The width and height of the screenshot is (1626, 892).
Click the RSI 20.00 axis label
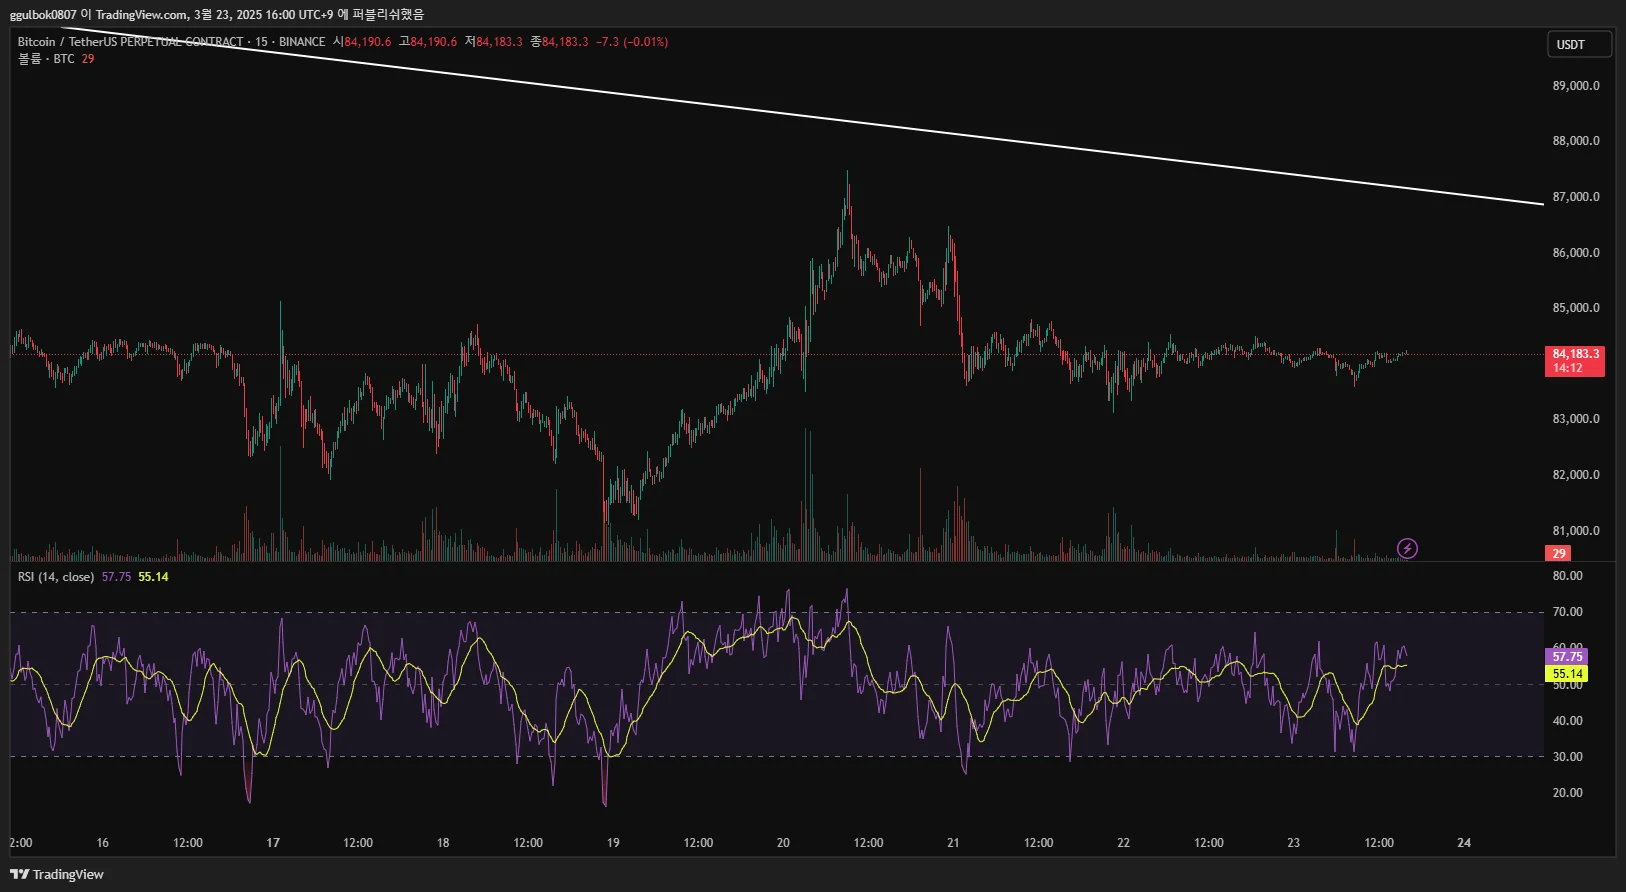point(1567,793)
